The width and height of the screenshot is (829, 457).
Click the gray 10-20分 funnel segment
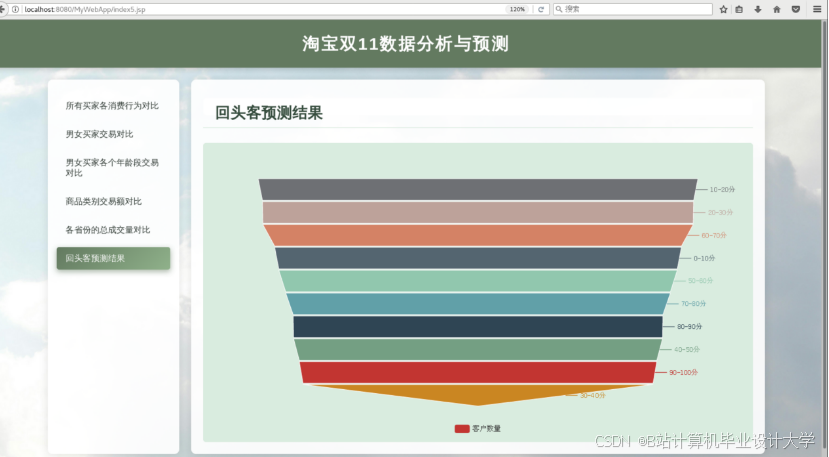pos(478,189)
